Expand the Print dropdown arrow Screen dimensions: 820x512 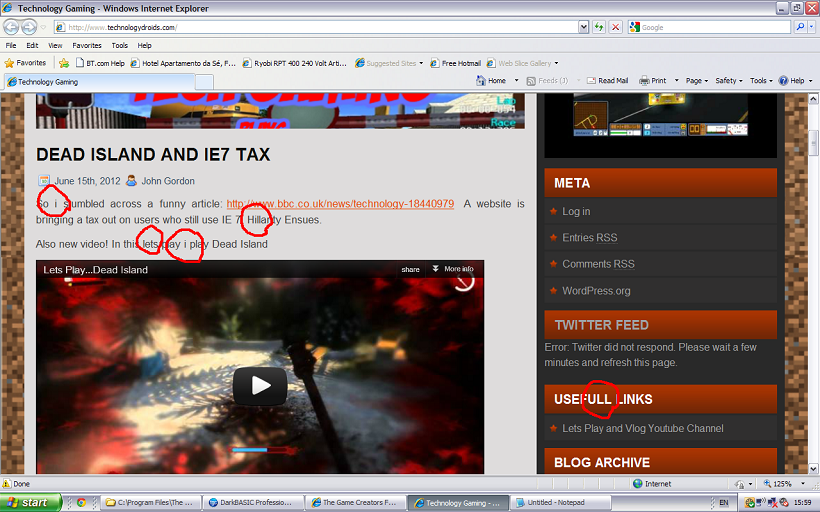[676, 81]
